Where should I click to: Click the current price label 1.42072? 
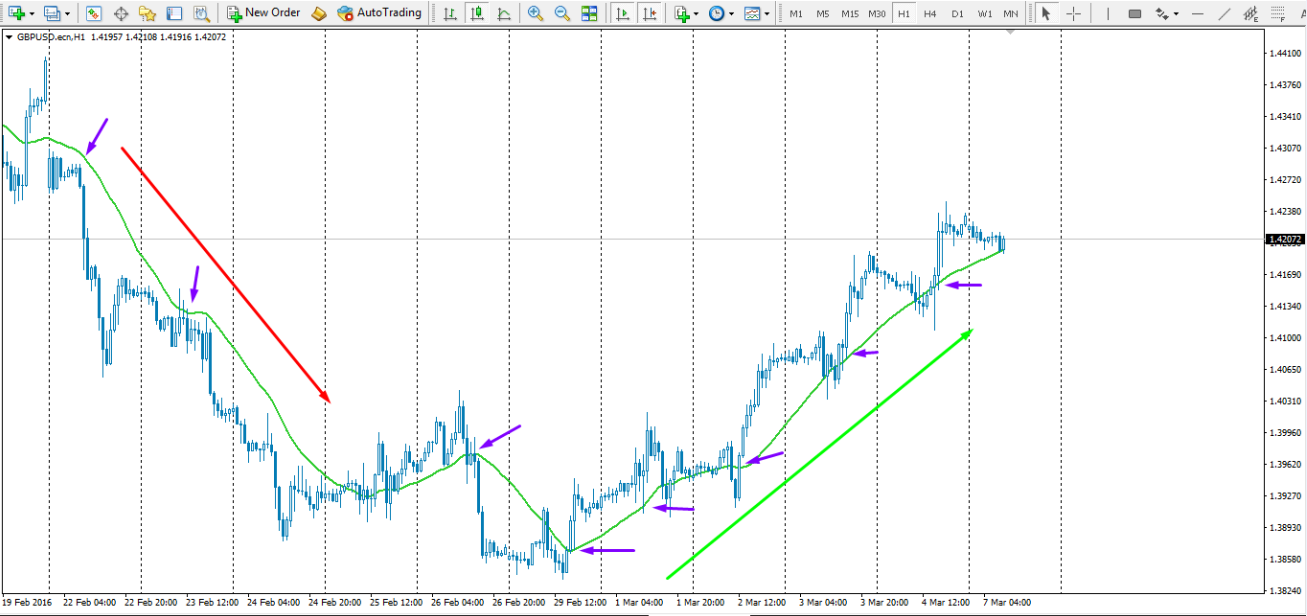pos(1284,239)
